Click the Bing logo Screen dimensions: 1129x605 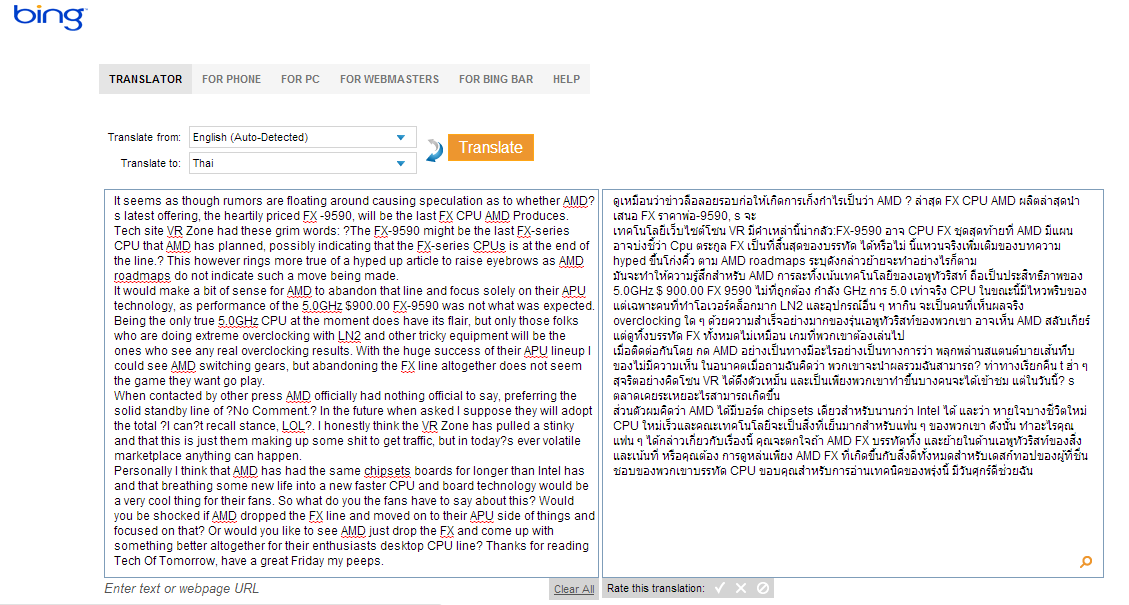pos(50,17)
